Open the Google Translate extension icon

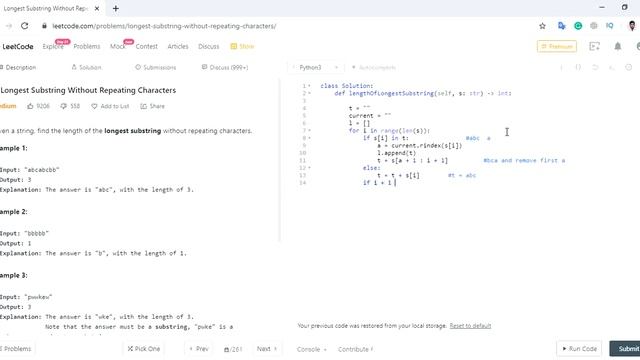point(562,26)
